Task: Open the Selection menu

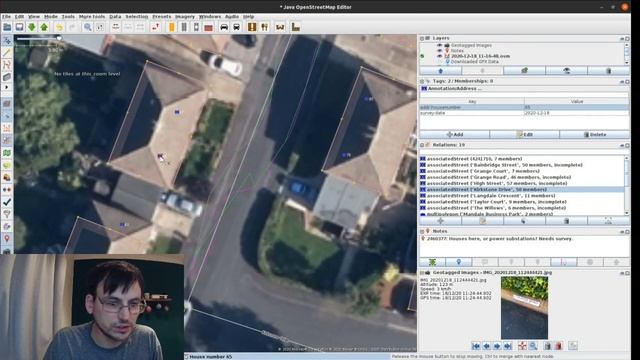Action: tap(136, 17)
